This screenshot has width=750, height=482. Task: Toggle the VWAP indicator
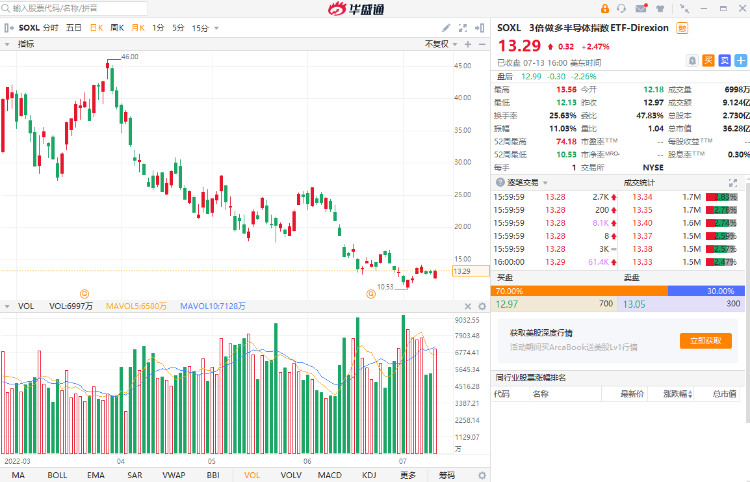point(174,475)
